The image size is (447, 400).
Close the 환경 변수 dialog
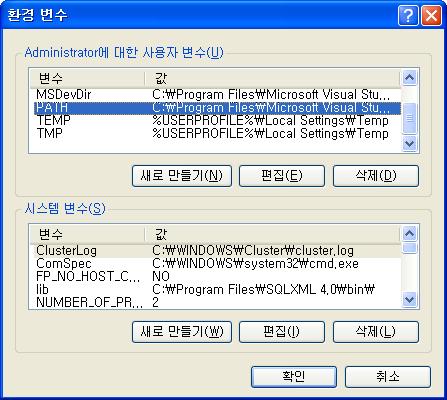tap(431, 15)
